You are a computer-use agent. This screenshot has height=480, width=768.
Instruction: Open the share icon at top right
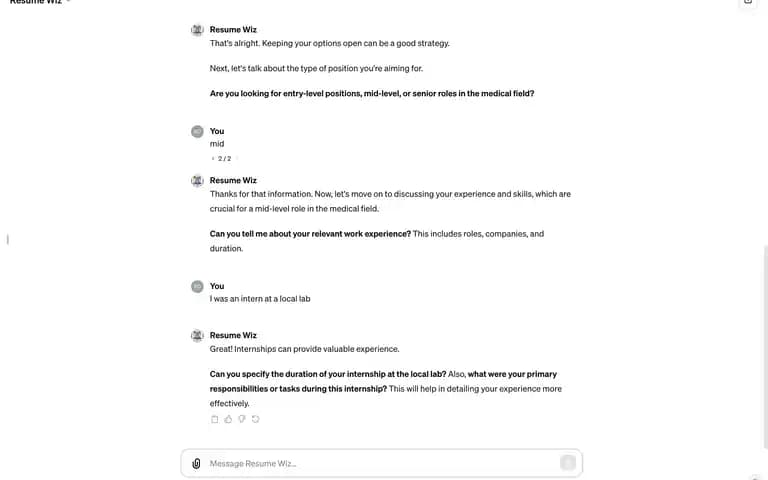click(748, 1)
